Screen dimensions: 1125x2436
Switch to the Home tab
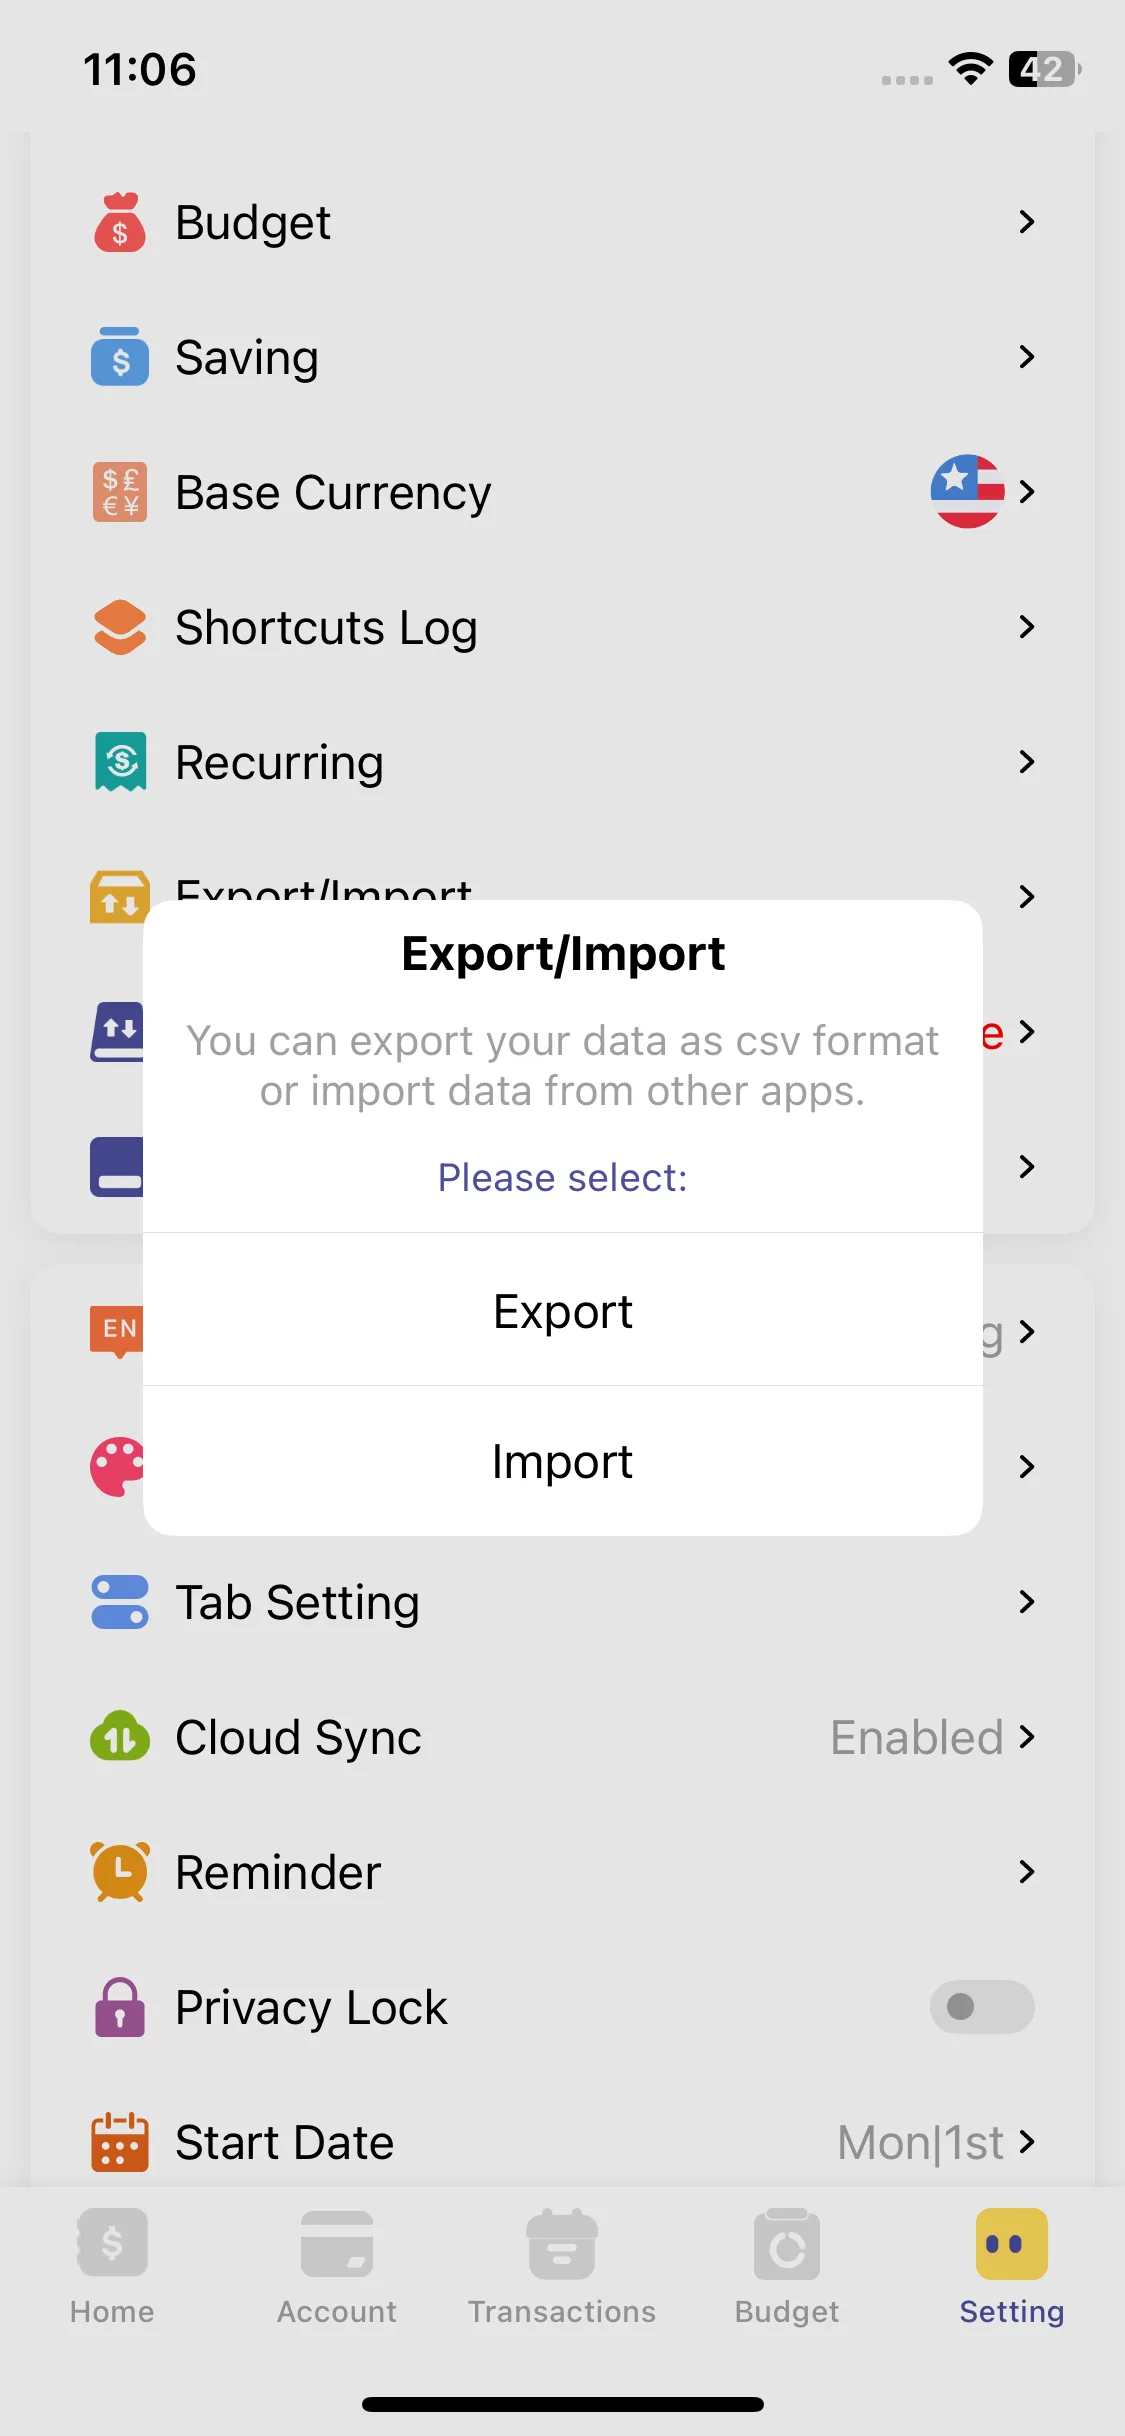[112, 2266]
